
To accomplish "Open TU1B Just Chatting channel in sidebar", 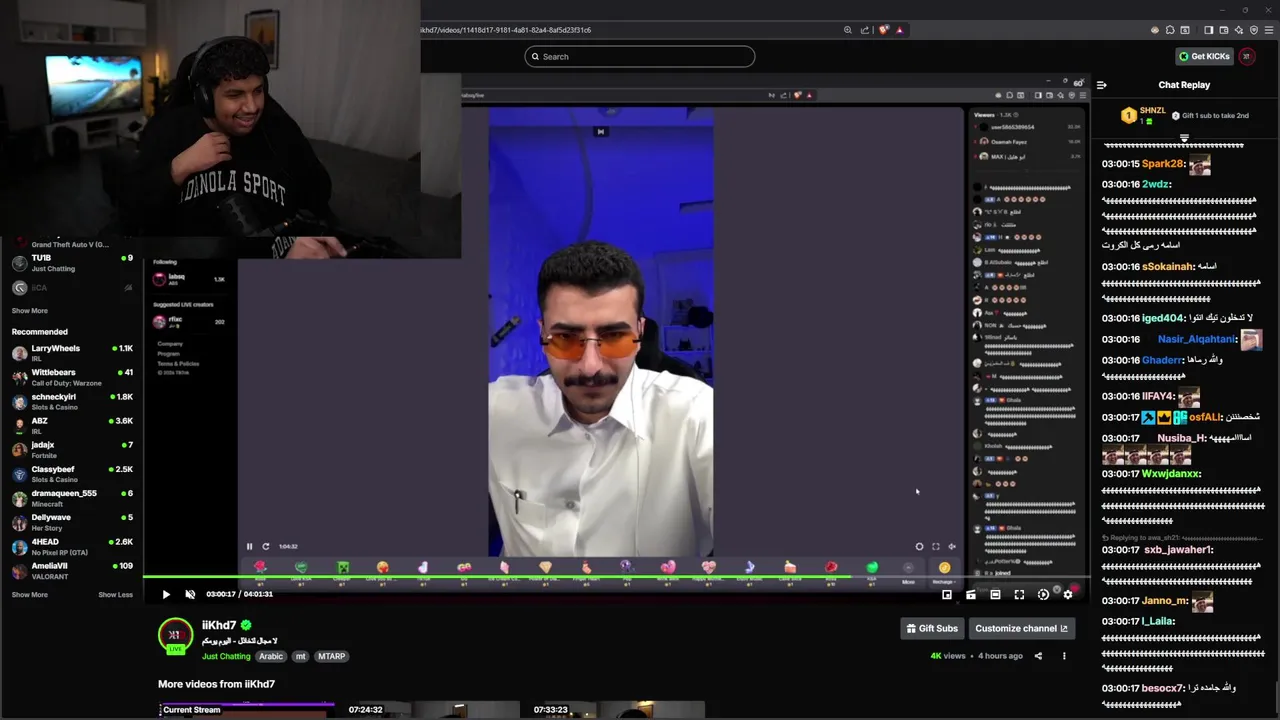I will (72, 263).
